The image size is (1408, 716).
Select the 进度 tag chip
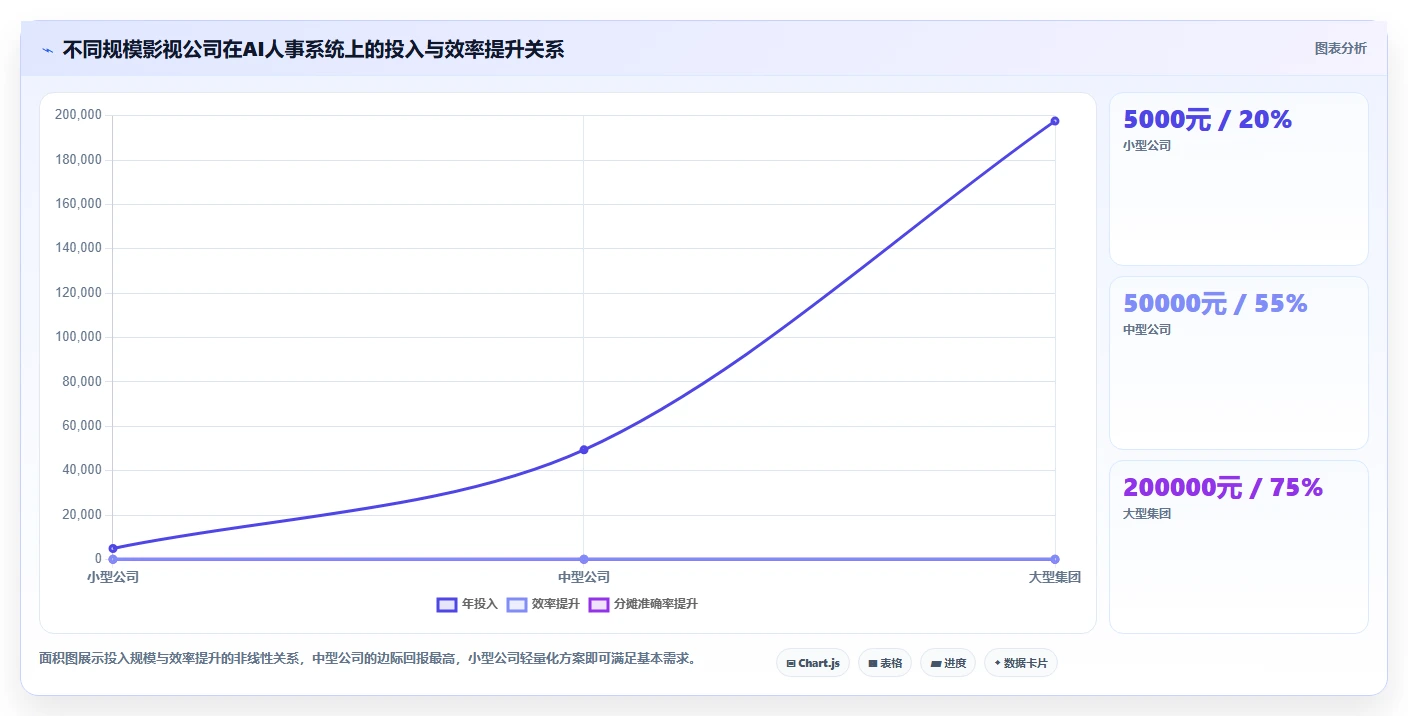(x=948, y=663)
